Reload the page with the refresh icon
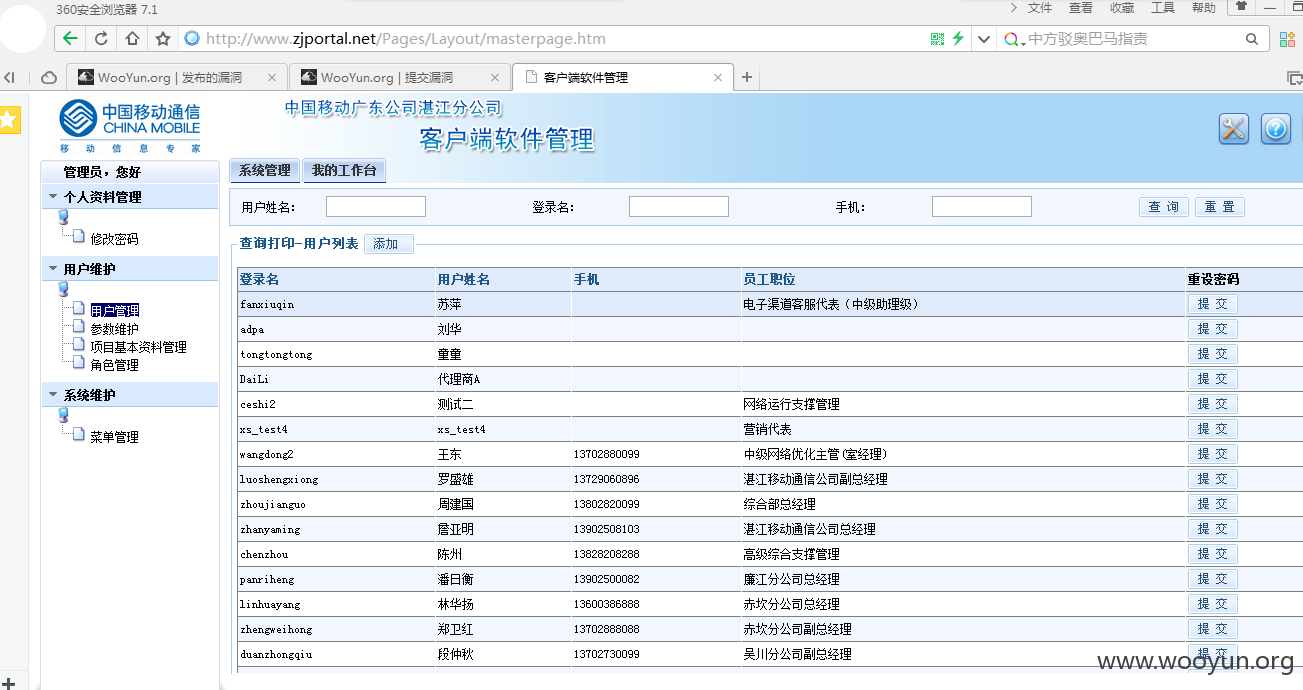 pos(101,39)
